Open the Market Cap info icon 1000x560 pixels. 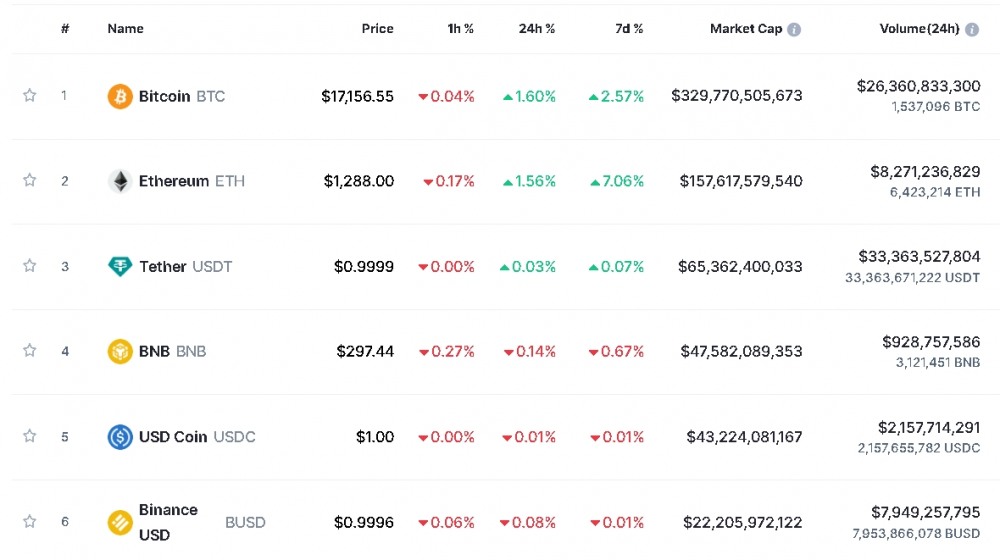[x=794, y=30]
